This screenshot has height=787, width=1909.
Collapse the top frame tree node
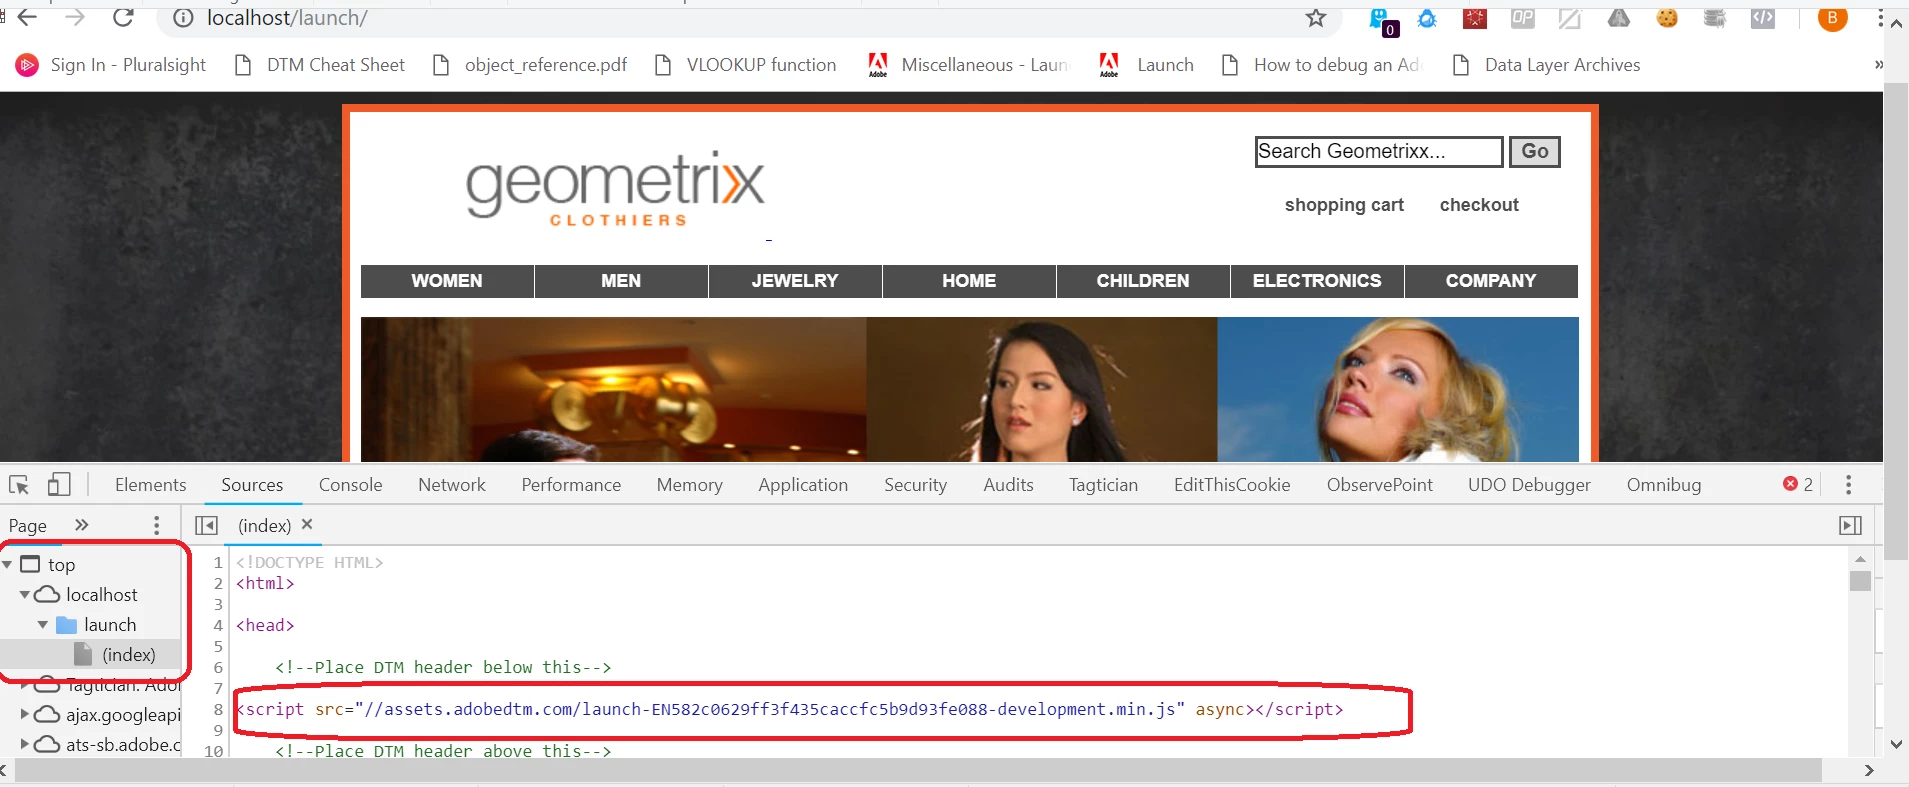(x=8, y=565)
